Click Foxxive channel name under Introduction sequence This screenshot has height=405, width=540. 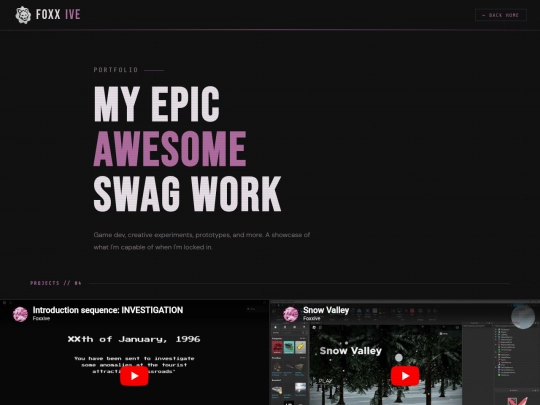click(x=41, y=319)
